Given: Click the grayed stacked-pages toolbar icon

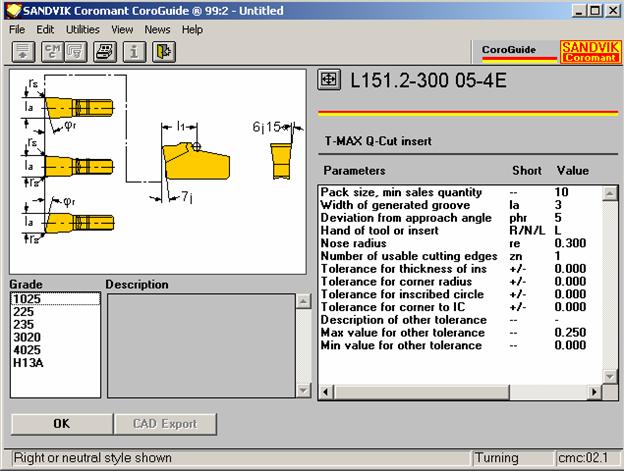Looking at the screenshot, I should [x=76, y=52].
